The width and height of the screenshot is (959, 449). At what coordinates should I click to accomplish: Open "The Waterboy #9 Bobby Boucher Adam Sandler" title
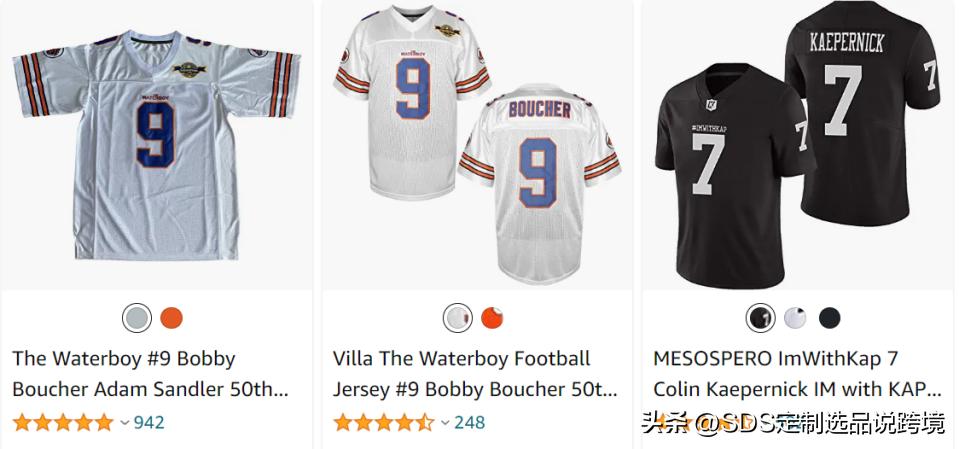coord(150,372)
